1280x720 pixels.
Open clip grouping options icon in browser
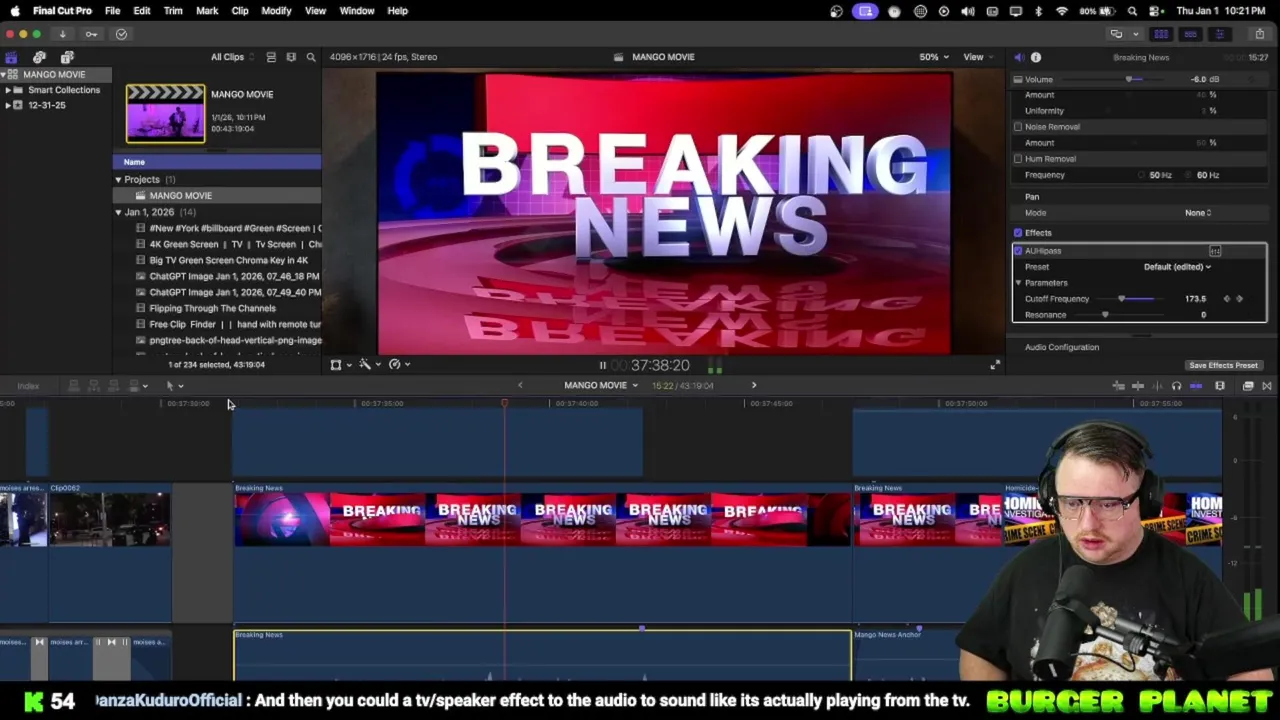(291, 57)
